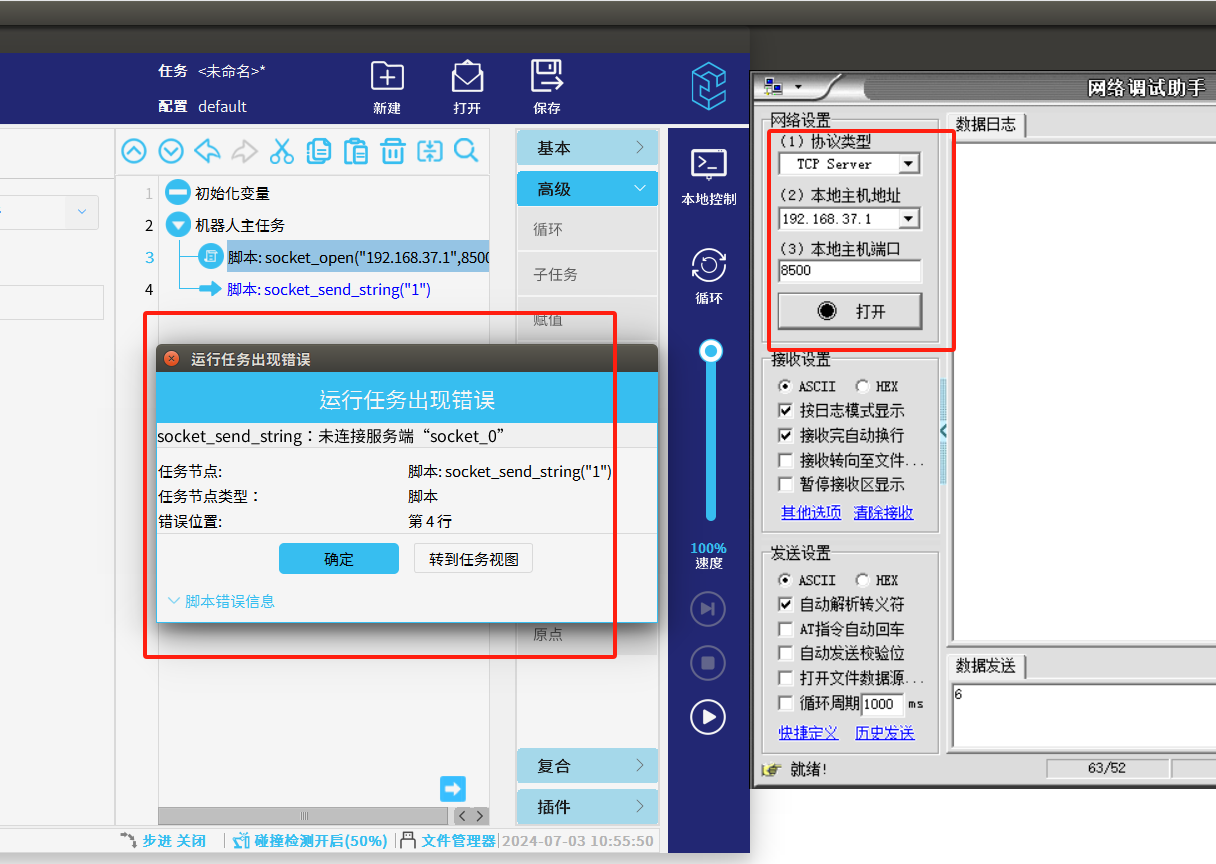Click the 确定 button in error dialog
This screenshot has width=1216, height=864.
[x=338, y=559]
